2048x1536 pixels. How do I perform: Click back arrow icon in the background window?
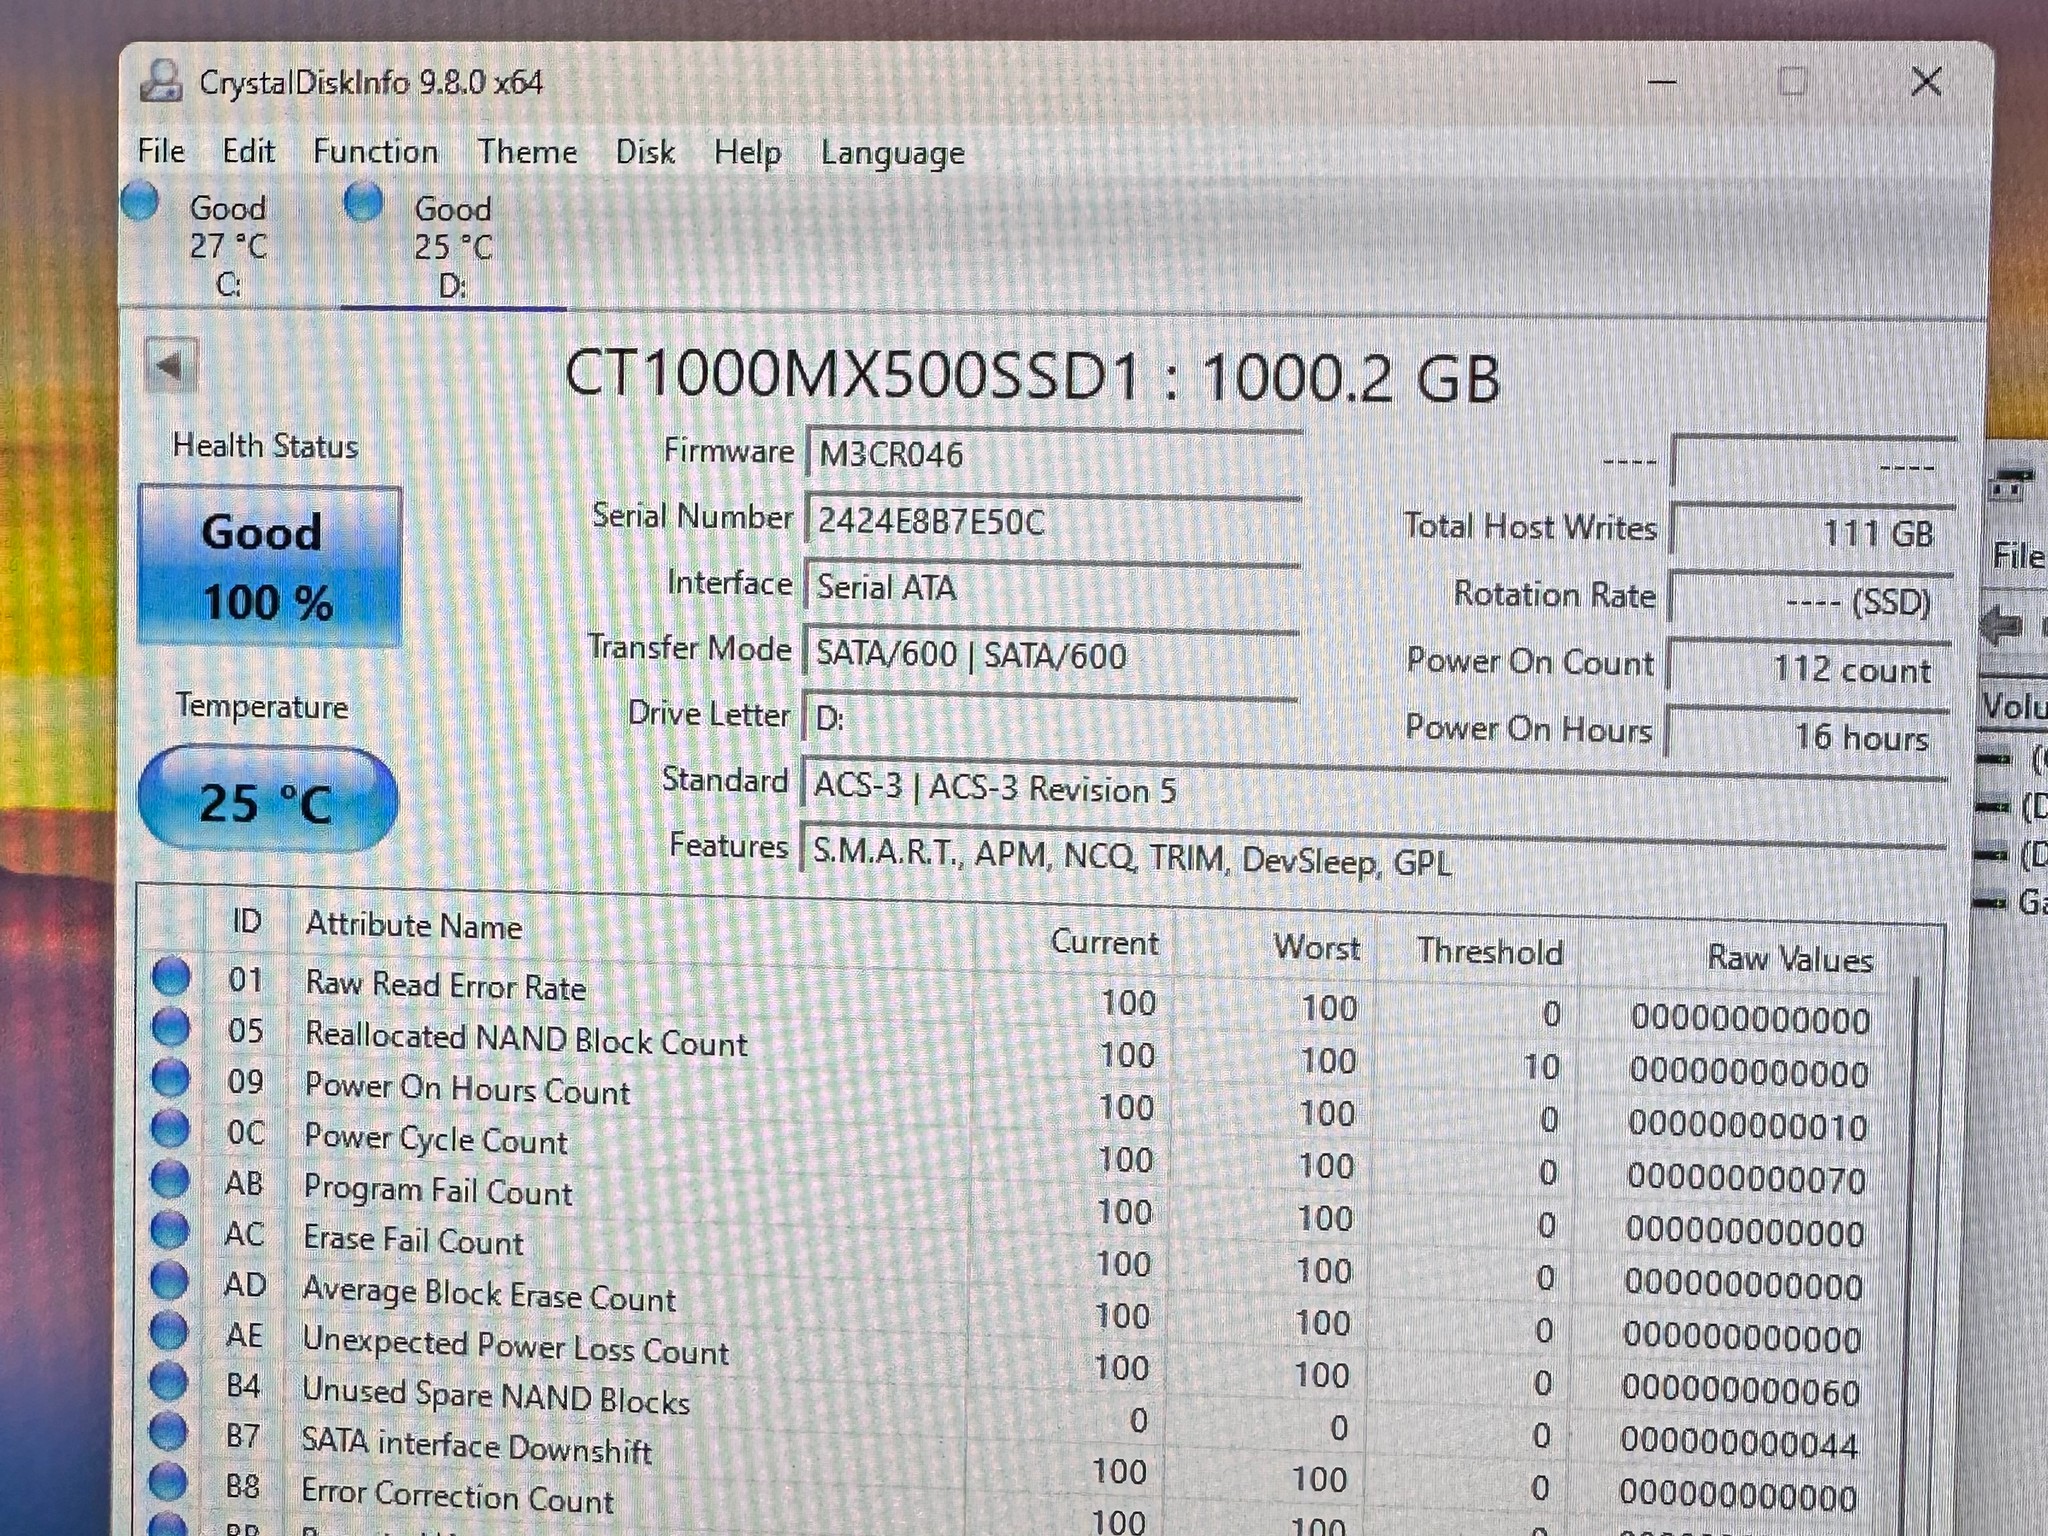click(2001, 626)
